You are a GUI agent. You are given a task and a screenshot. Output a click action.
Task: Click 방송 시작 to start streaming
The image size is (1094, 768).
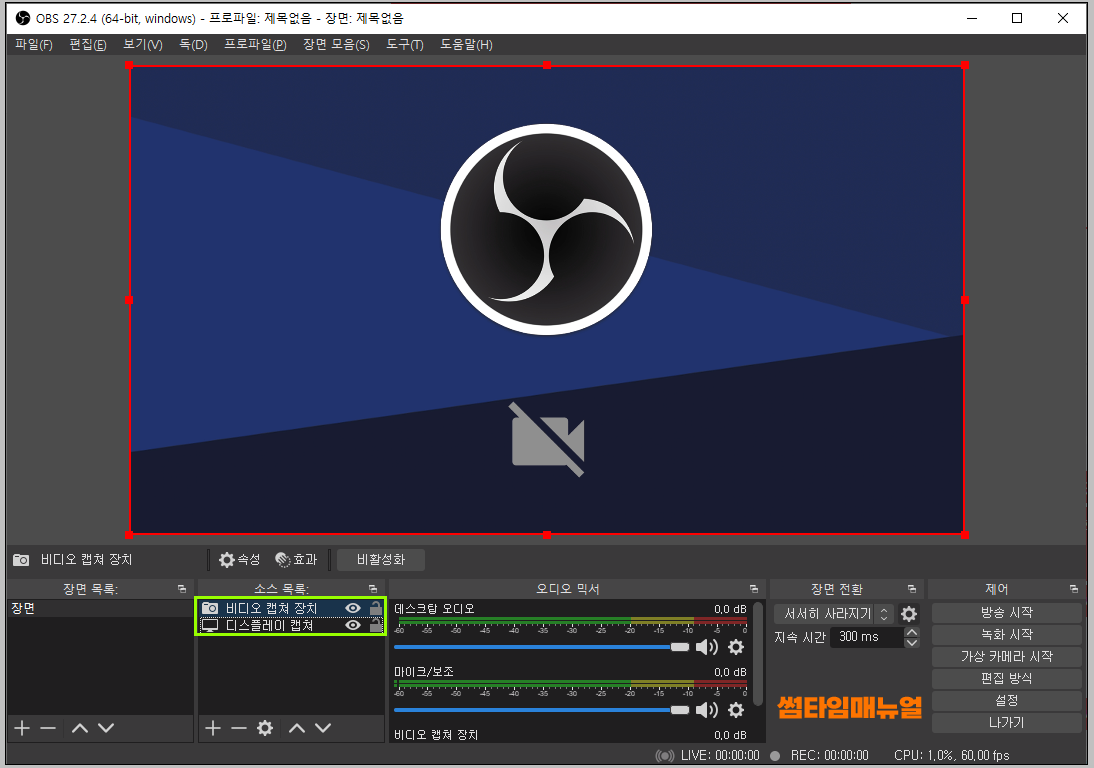pos(1007,612)
